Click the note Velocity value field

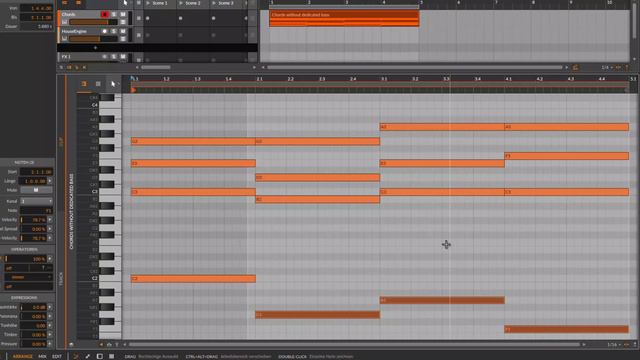(x=34, y=220)
